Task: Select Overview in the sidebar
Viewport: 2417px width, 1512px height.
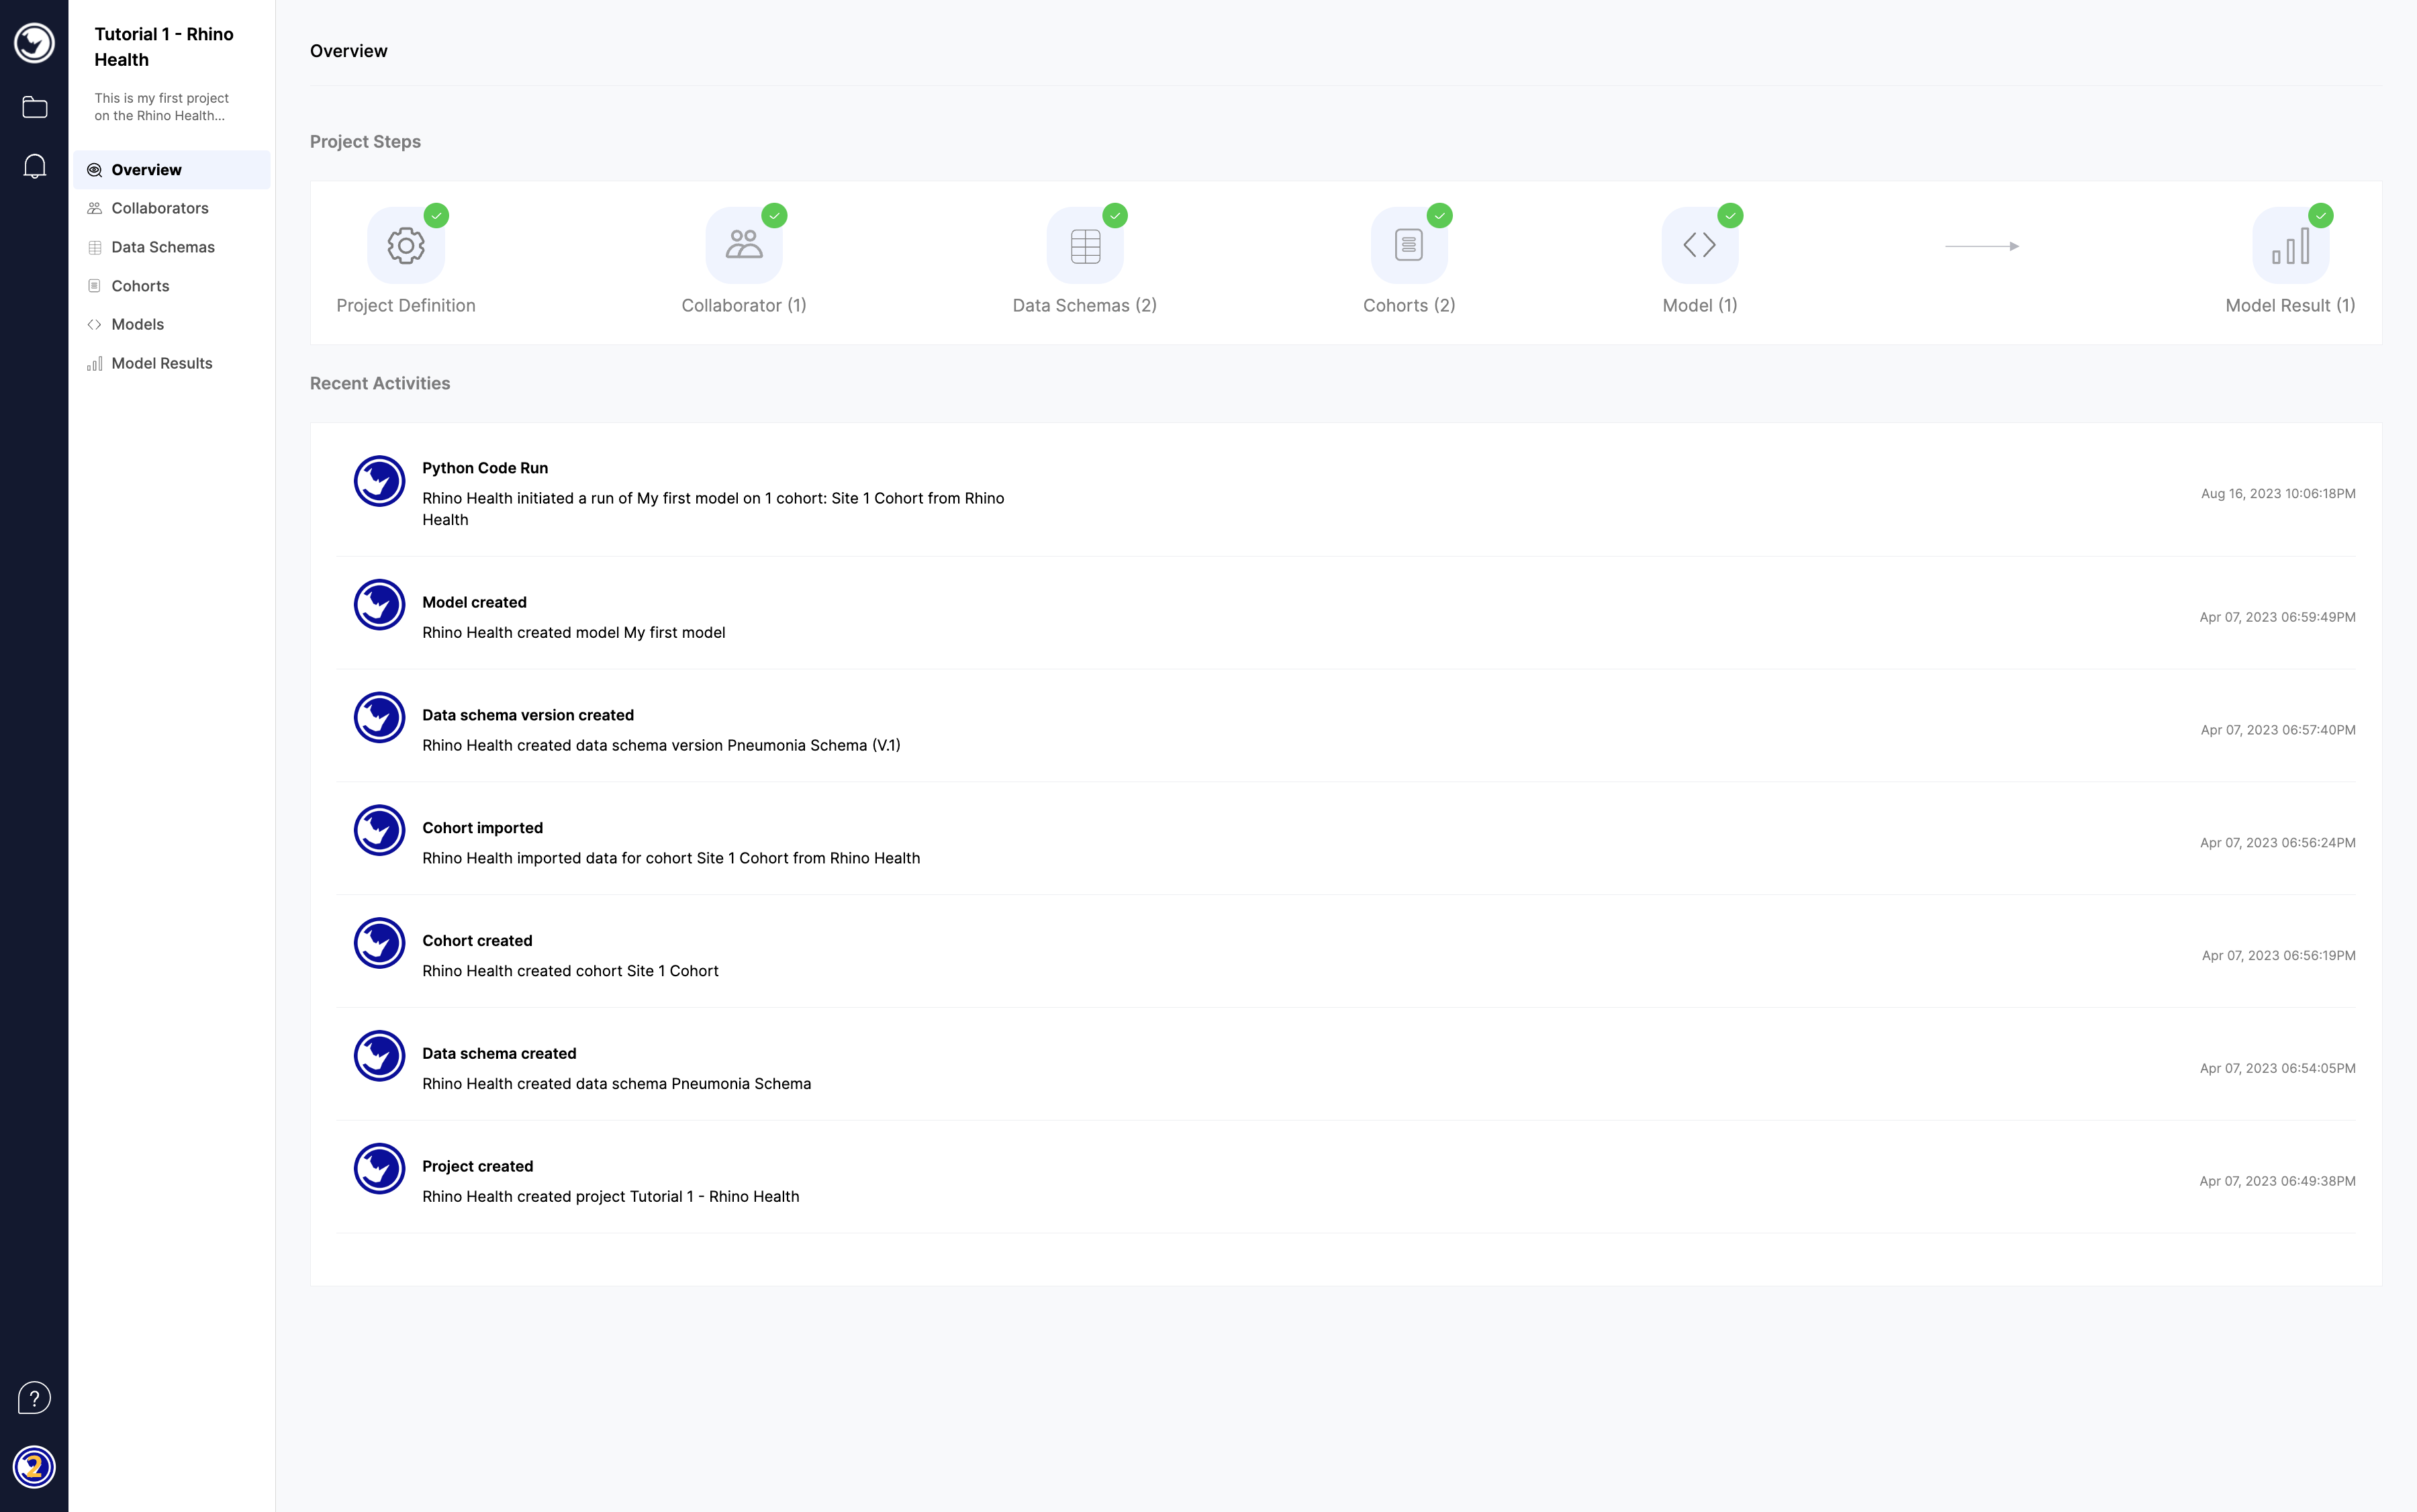Action: point(172,170)
